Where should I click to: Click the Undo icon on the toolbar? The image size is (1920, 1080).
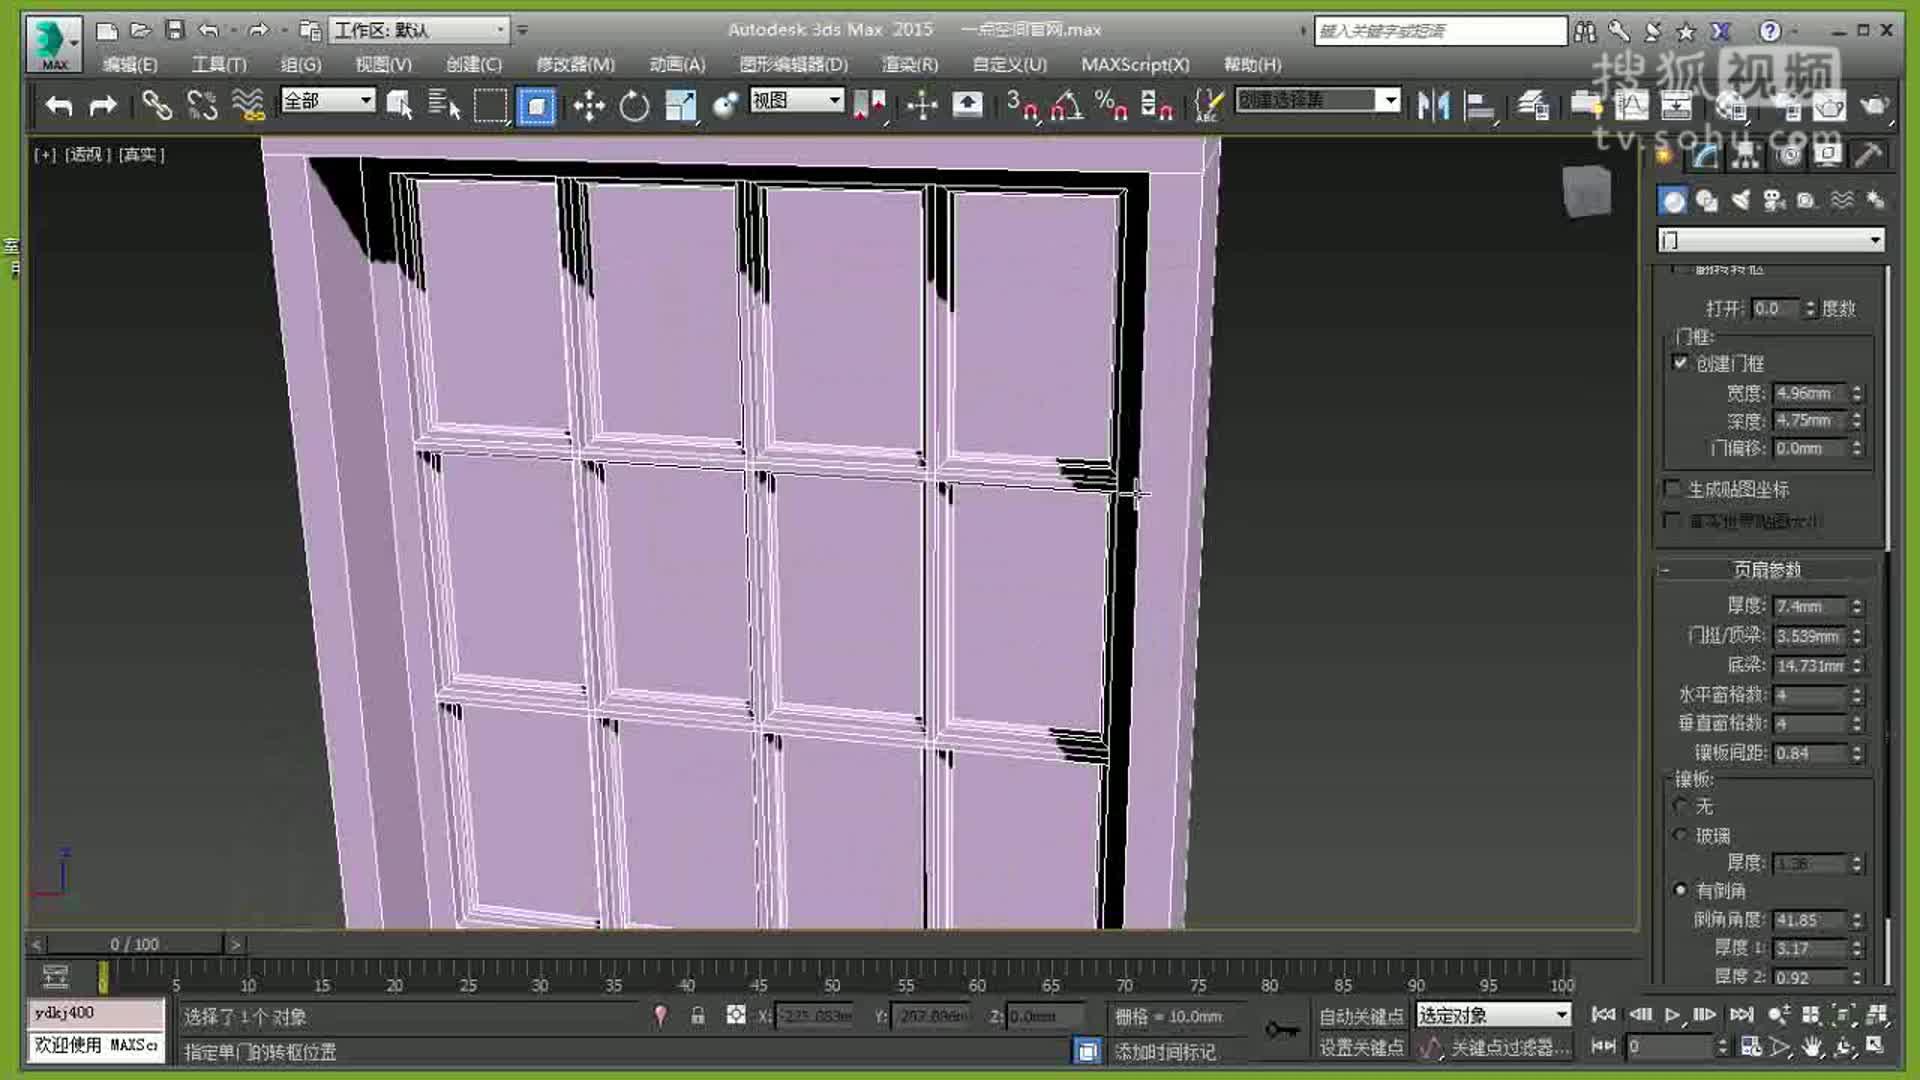point(56,105)
